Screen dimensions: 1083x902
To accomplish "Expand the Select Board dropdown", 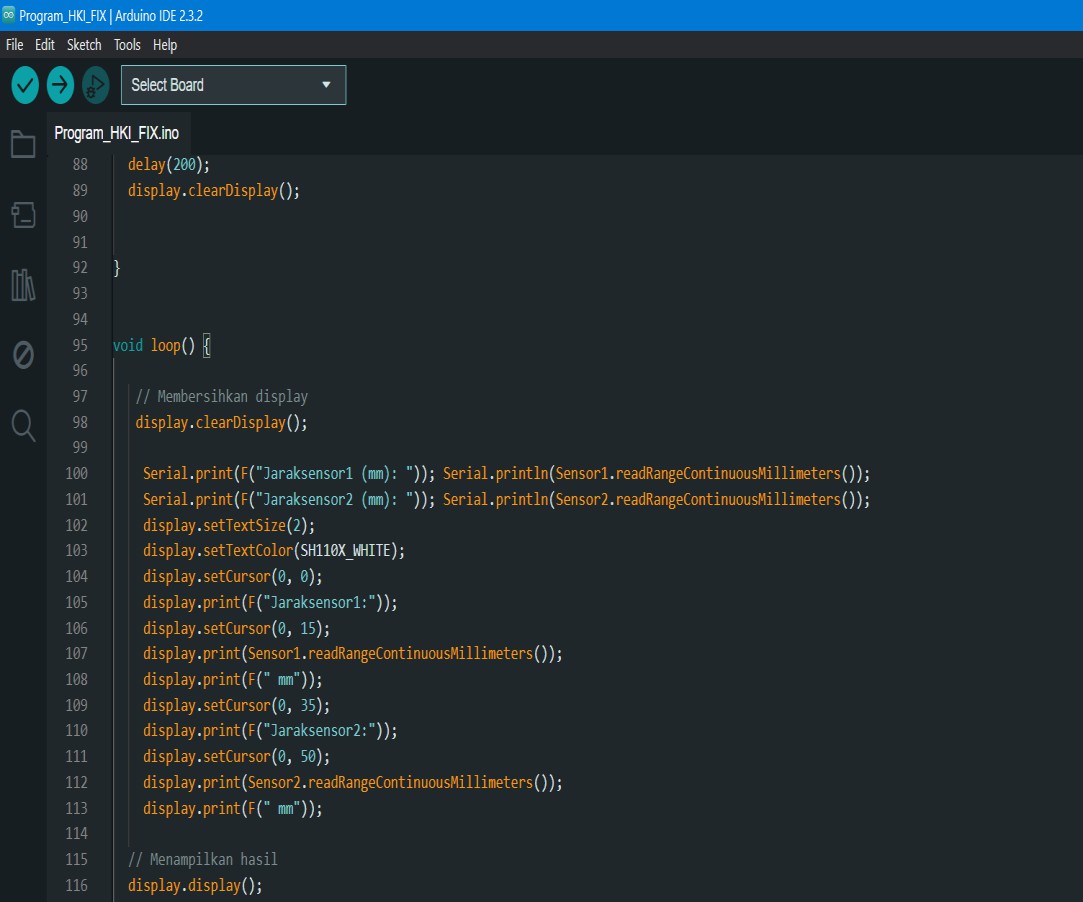I will [220, 85].
